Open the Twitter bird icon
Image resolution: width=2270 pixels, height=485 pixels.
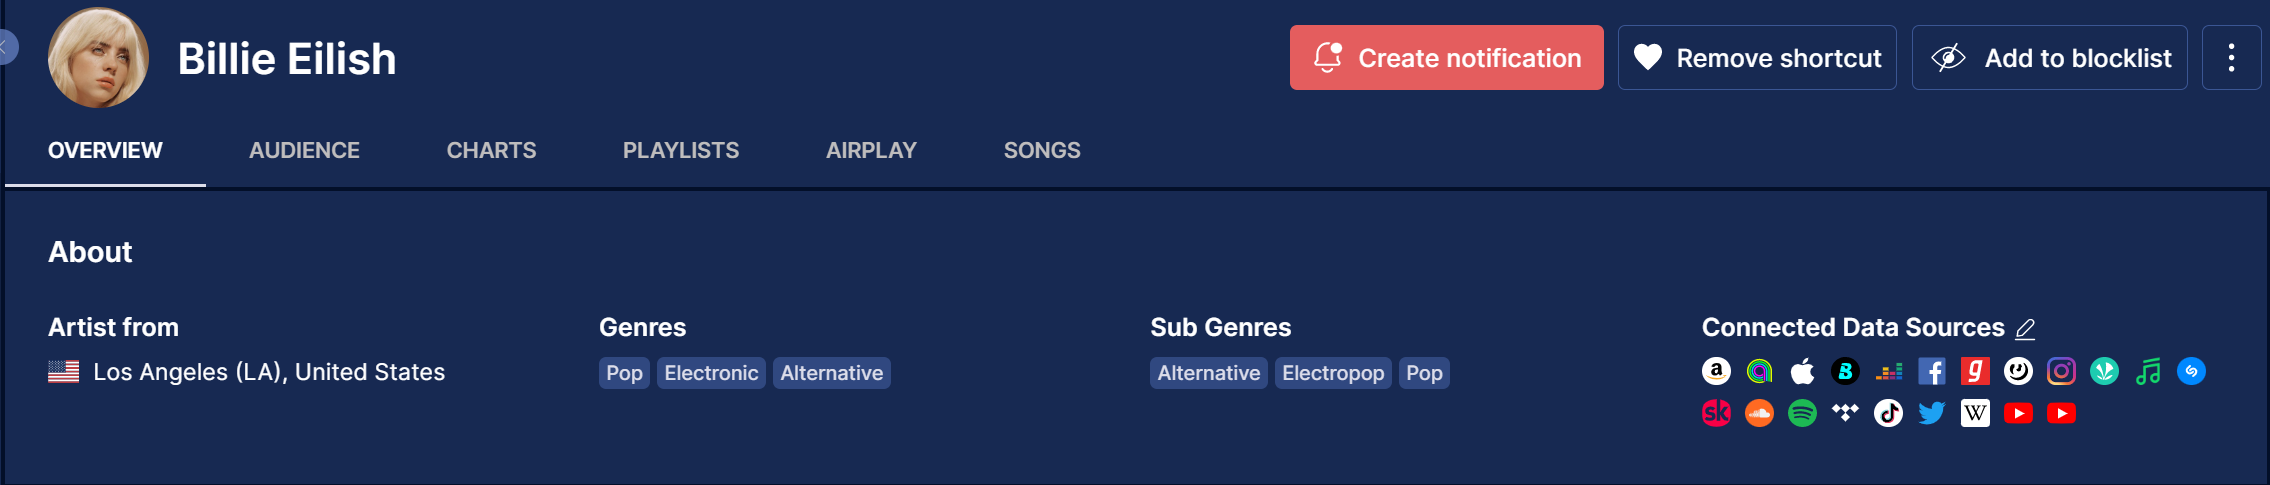click(x=1932, y=413)
